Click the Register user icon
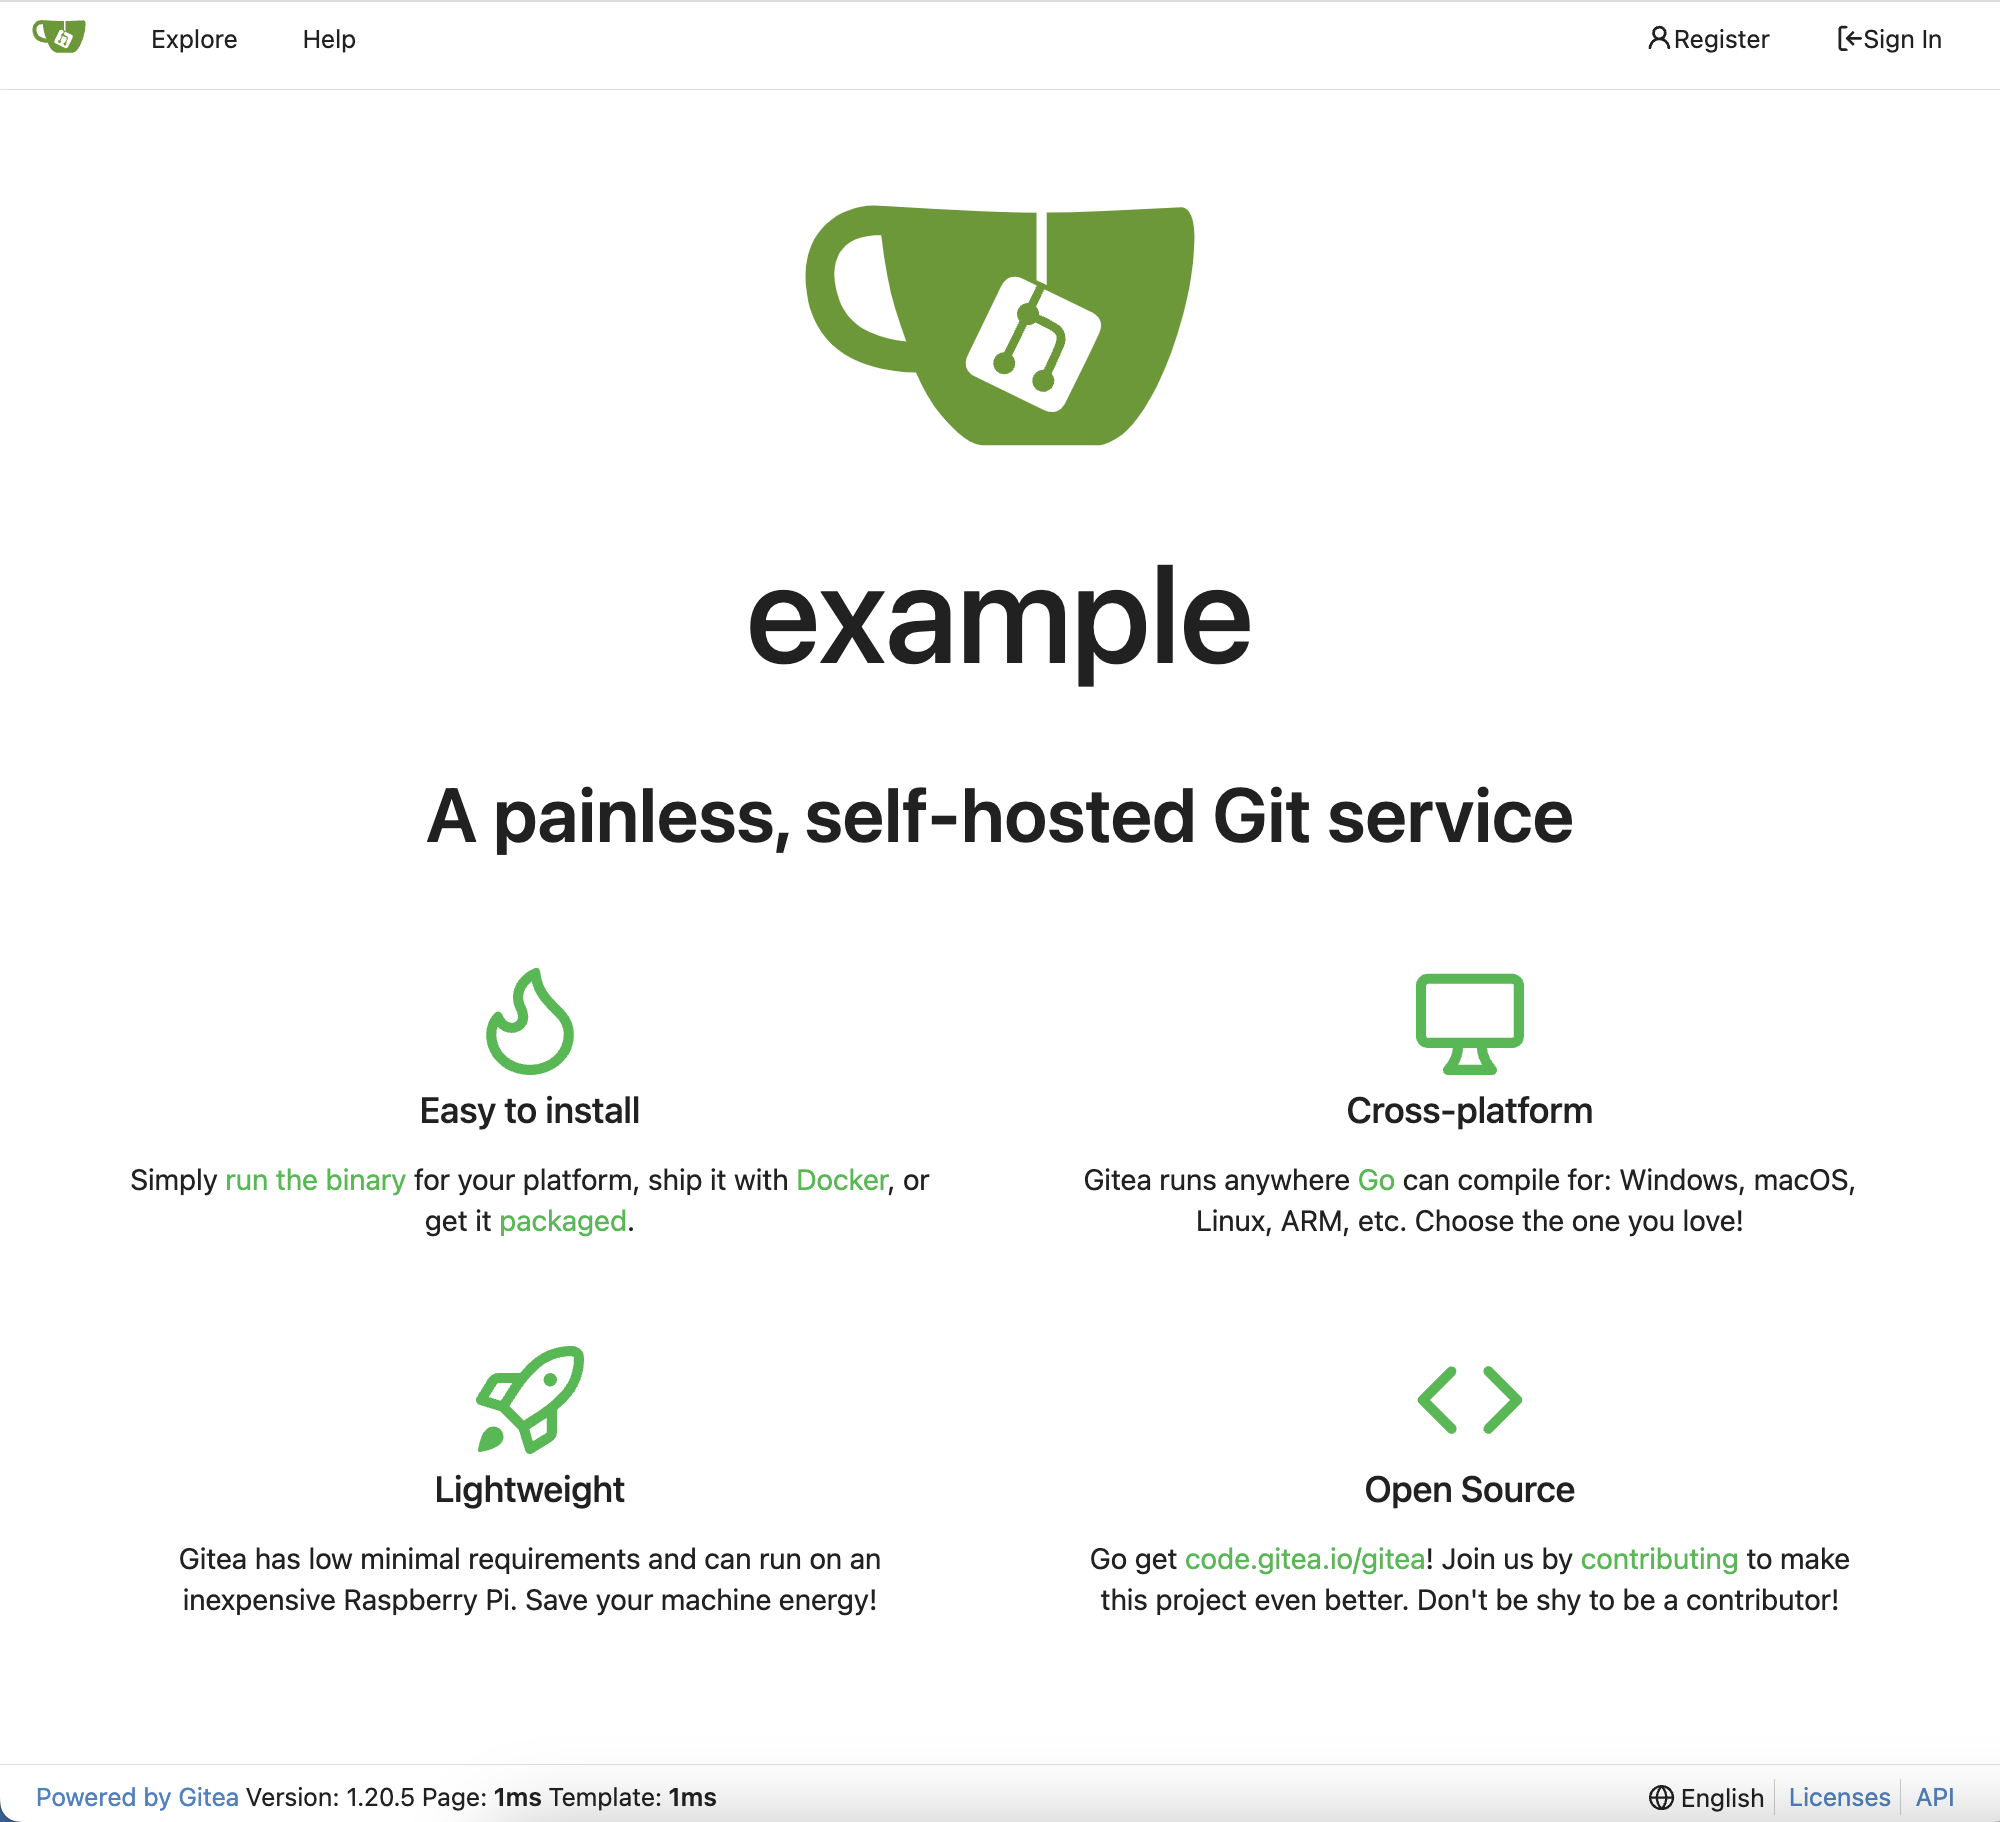Image resolution: width=2000 pixels, height=1822 pixels. pos(1657,38)
